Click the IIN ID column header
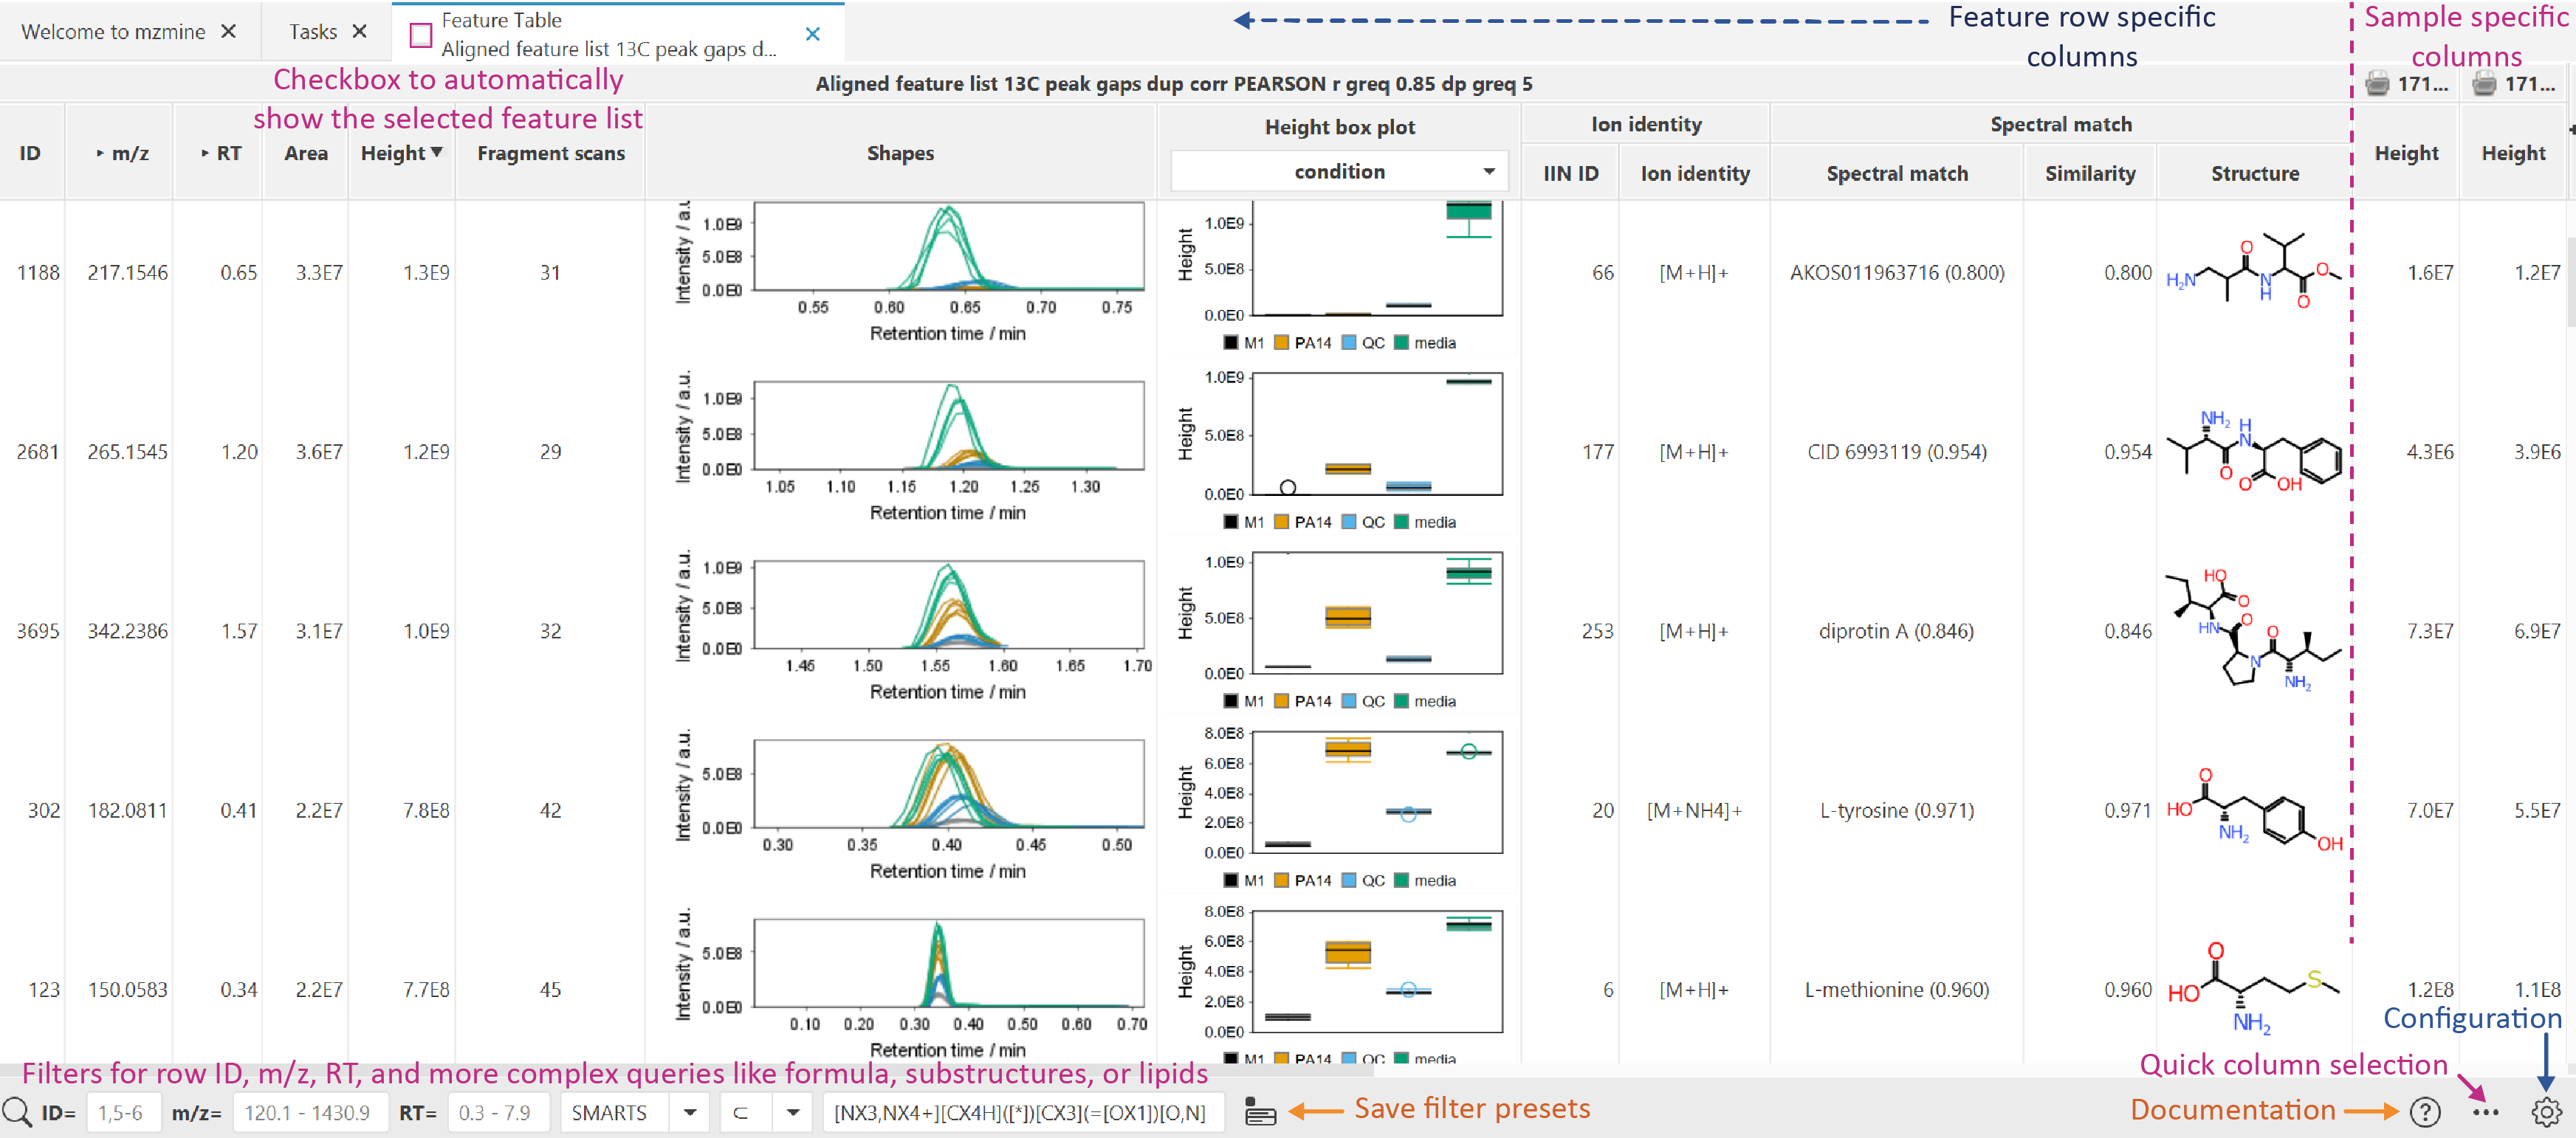The height and width of the screenshot is (1138, 2576). (x=1570, y=173)
